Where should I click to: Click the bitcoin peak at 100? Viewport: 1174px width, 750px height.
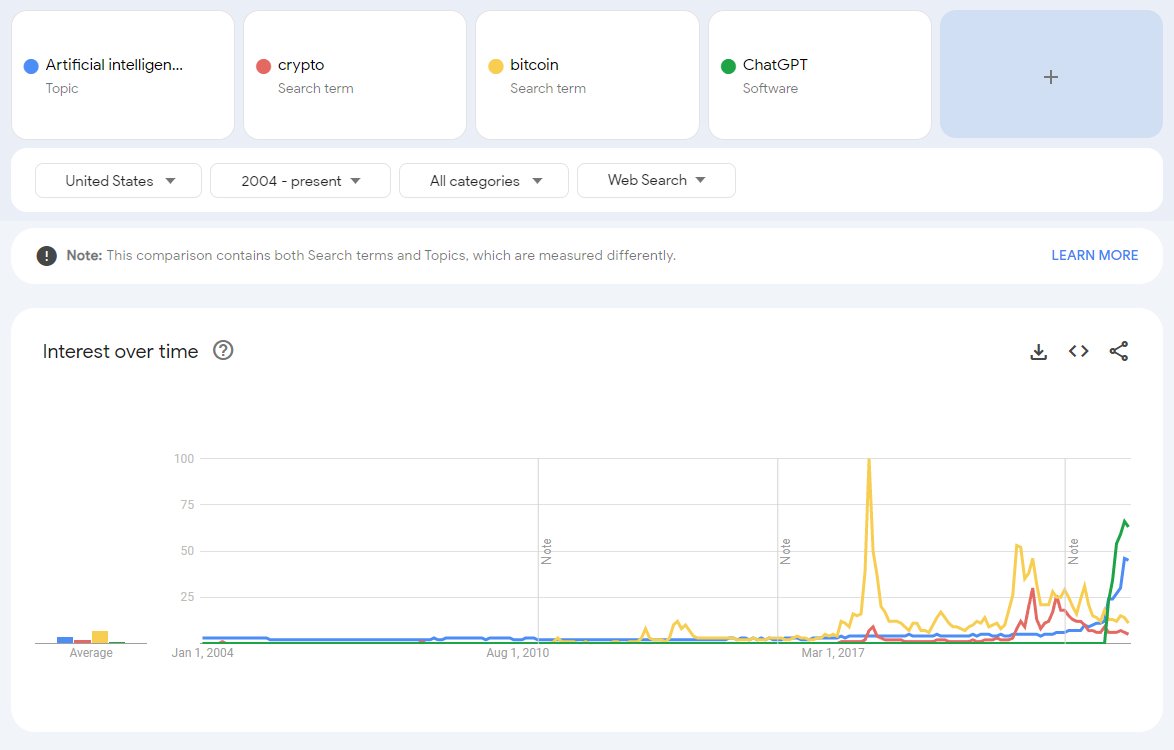pyautogui.click(x=869, y=460)
